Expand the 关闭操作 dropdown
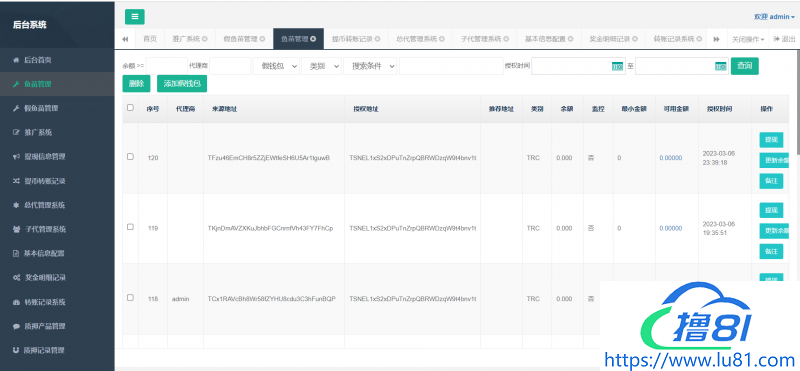 [748, 39]
